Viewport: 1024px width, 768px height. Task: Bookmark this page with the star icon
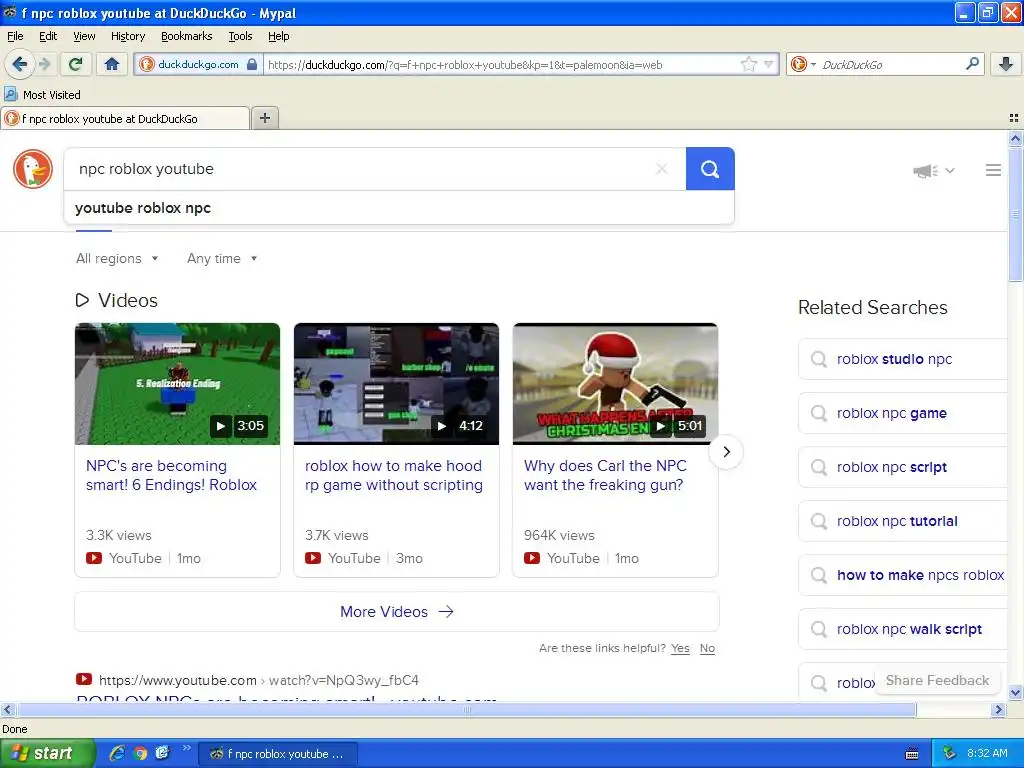click(748, 64)
